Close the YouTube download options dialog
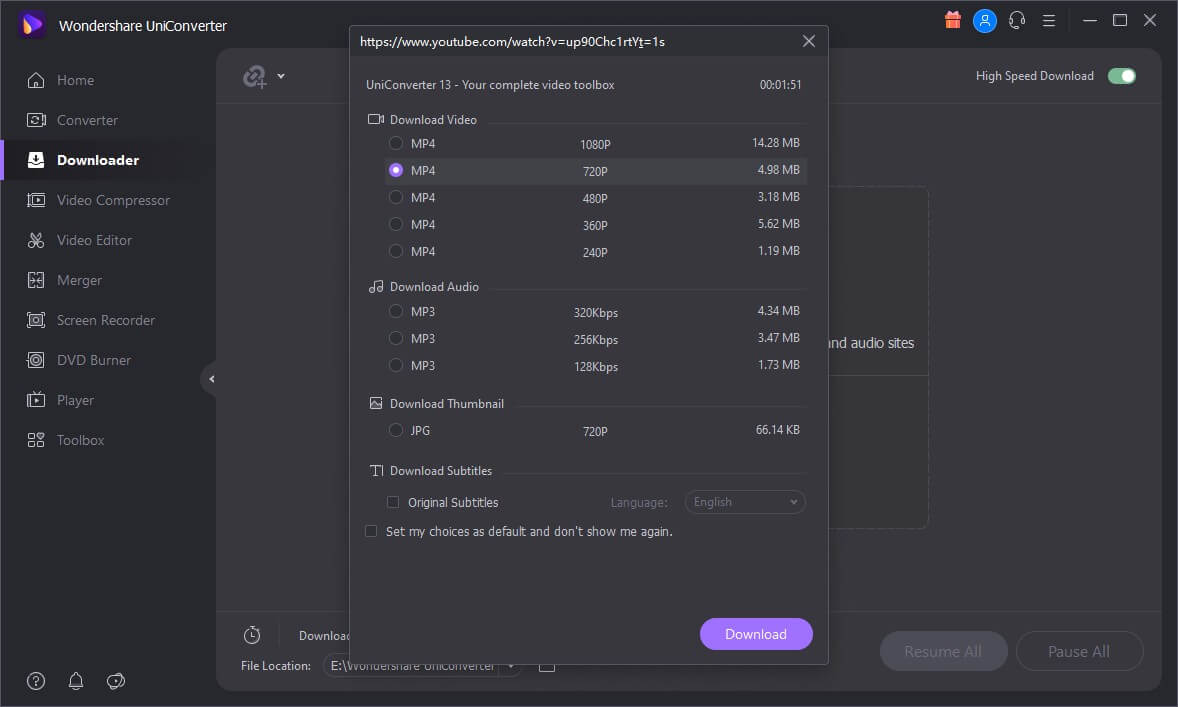Image resolution: width=1178 pixels, height=707 pixels. [x=808, y=41]
